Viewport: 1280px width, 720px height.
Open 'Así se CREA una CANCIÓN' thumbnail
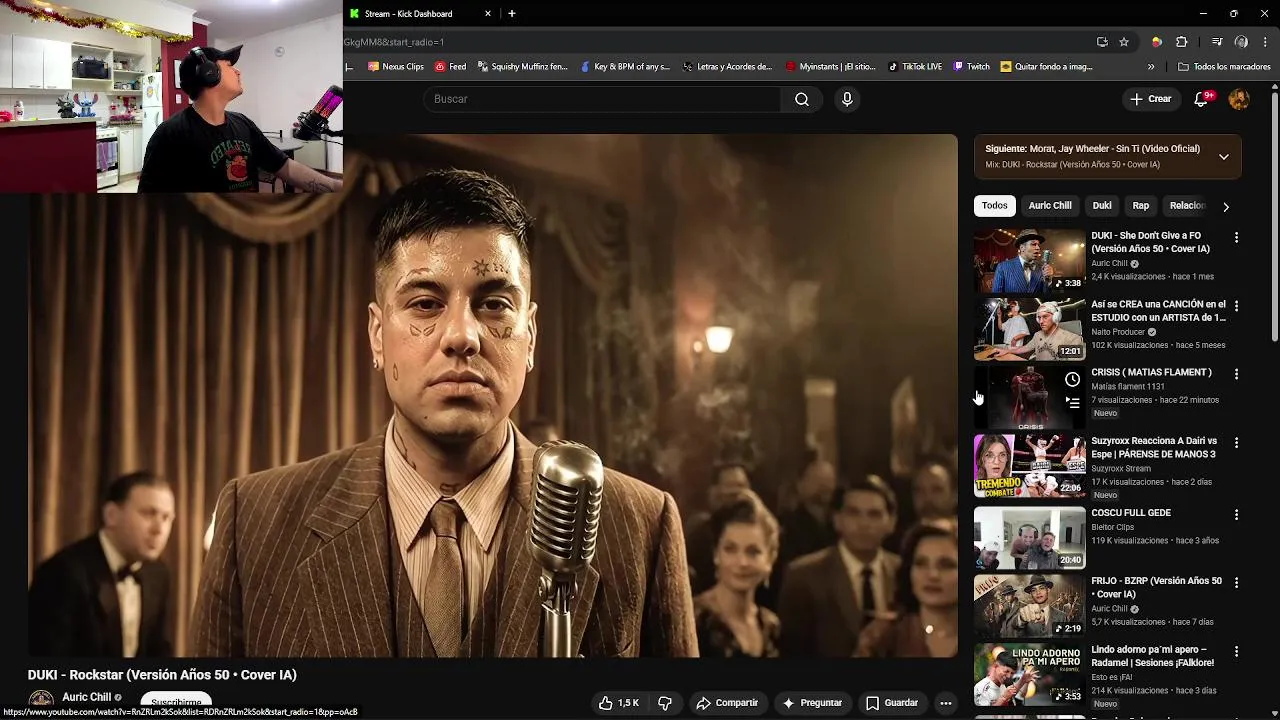coord(1029,328)
